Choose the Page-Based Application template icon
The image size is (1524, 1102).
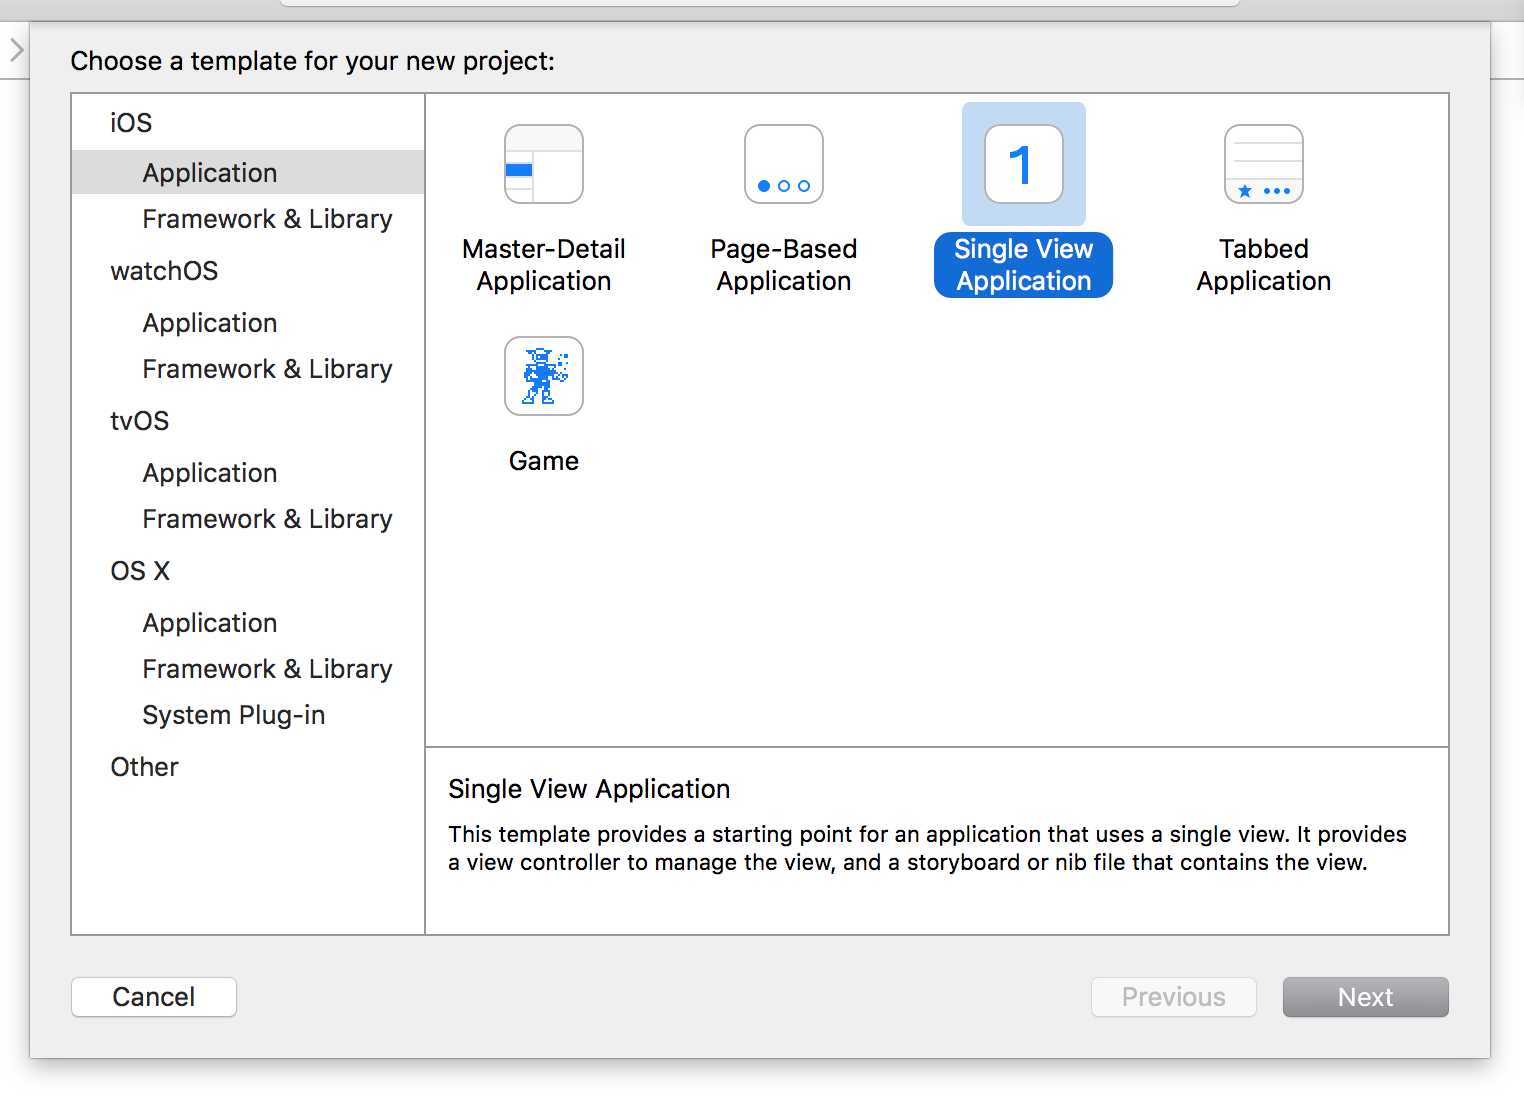click(784, 164)
